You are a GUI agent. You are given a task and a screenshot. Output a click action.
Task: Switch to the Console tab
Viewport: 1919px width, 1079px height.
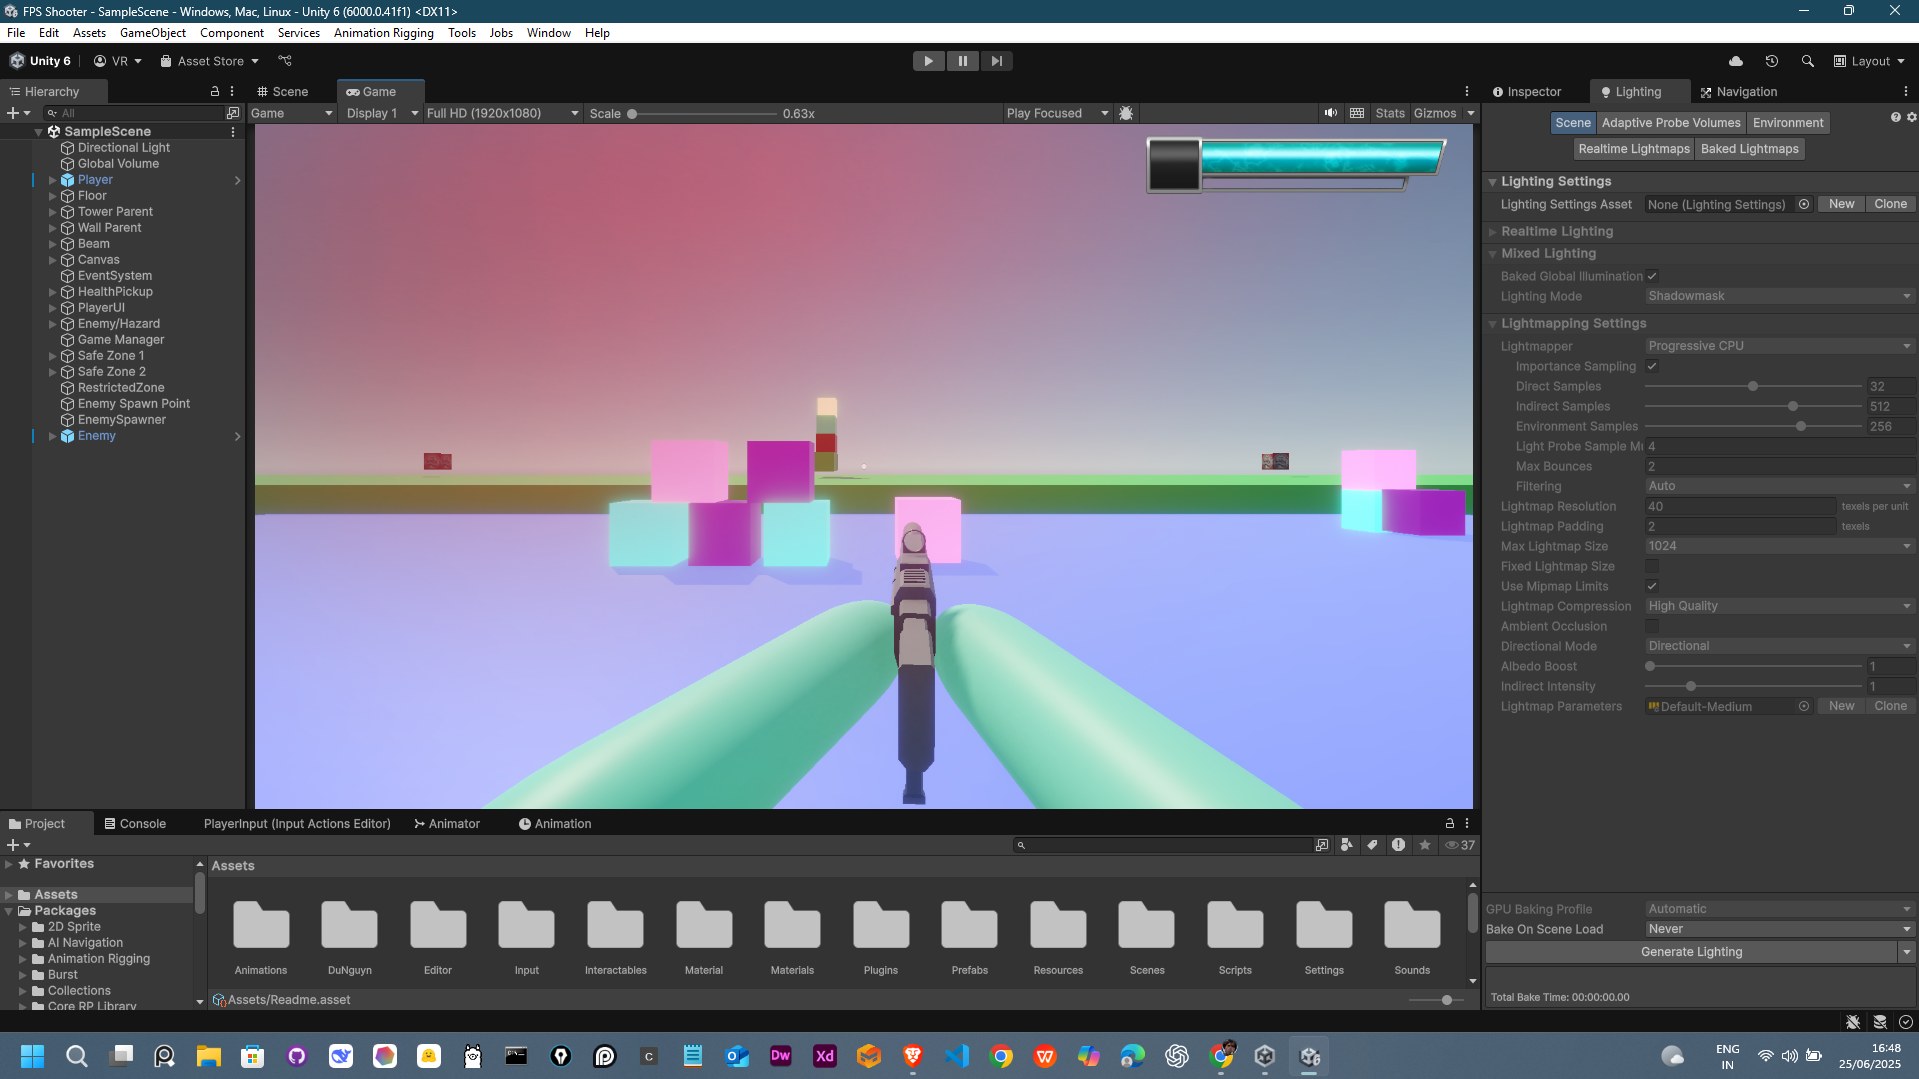click(x=135, y=824)
